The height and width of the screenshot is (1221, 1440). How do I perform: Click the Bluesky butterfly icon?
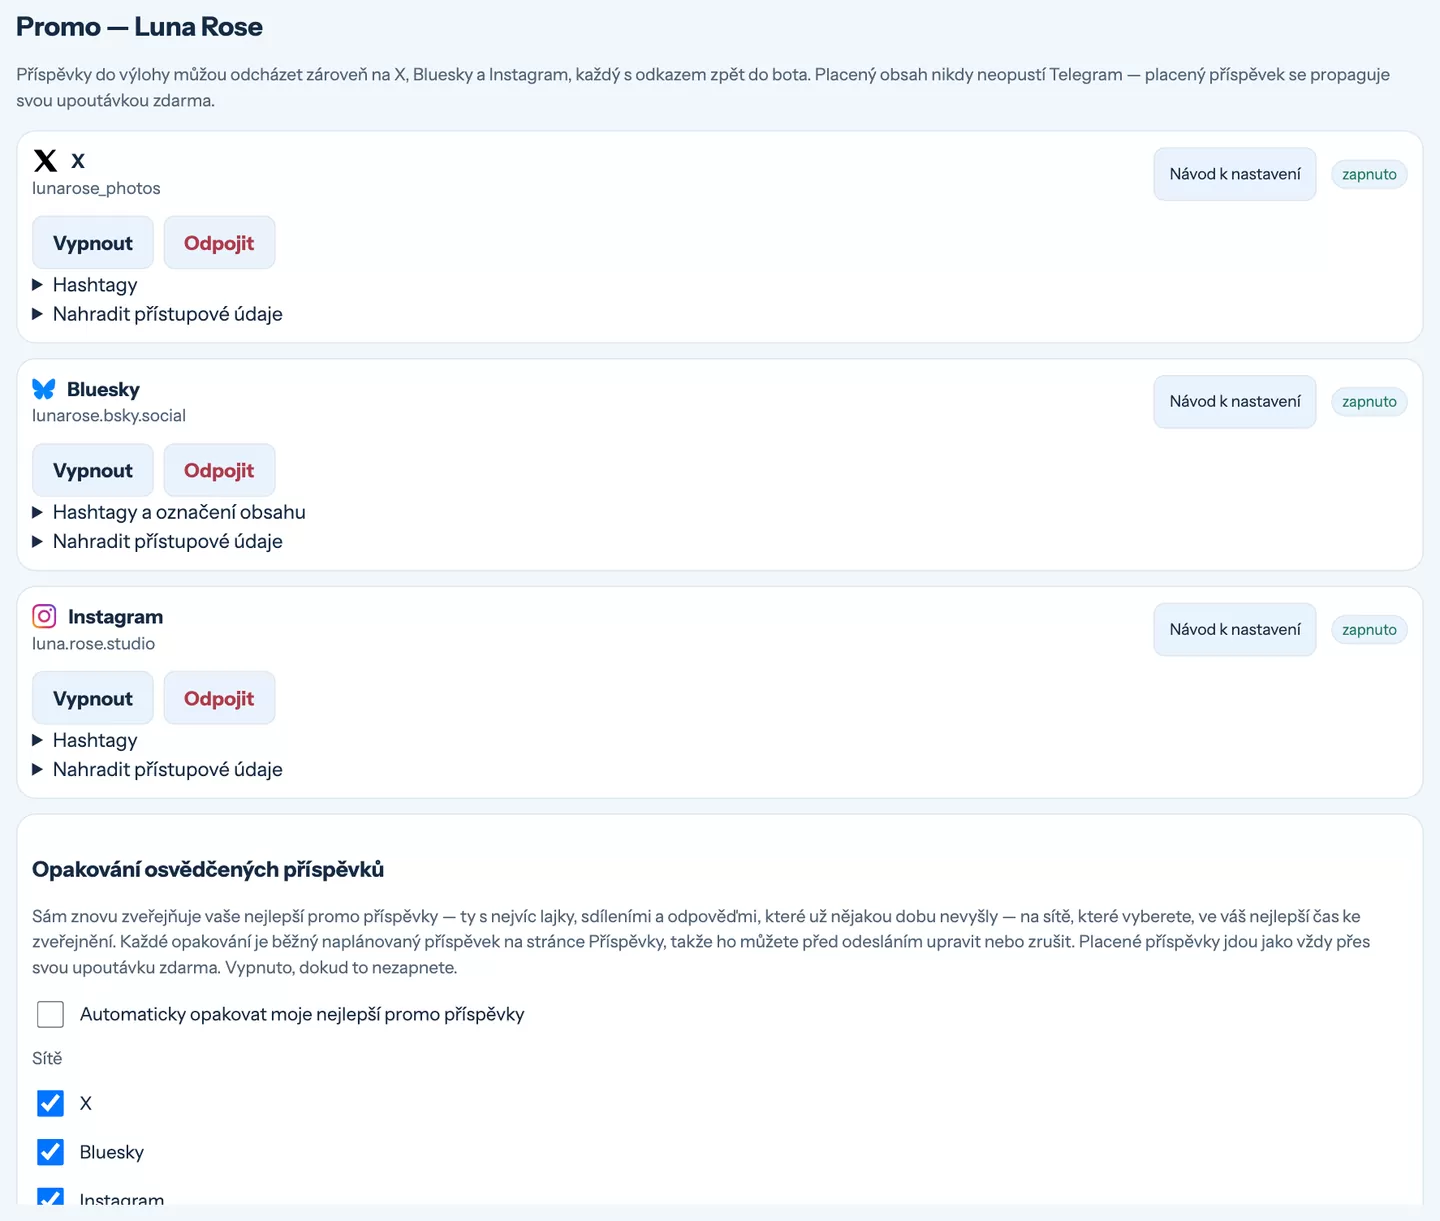(44, 389)
